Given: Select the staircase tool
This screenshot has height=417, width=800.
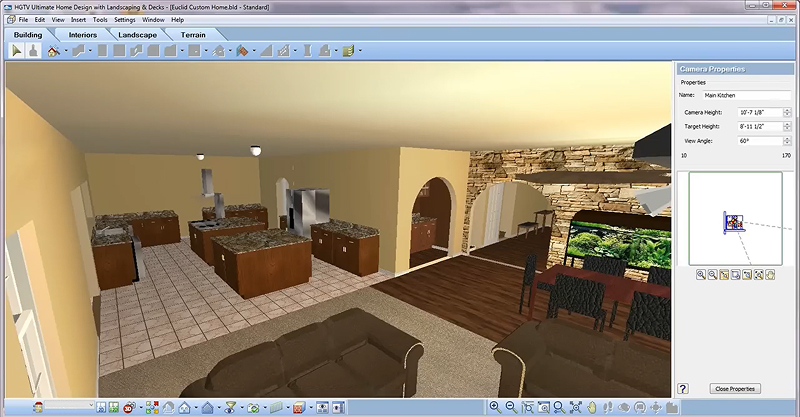Looking at the screenshot, I should click(283, 51).
